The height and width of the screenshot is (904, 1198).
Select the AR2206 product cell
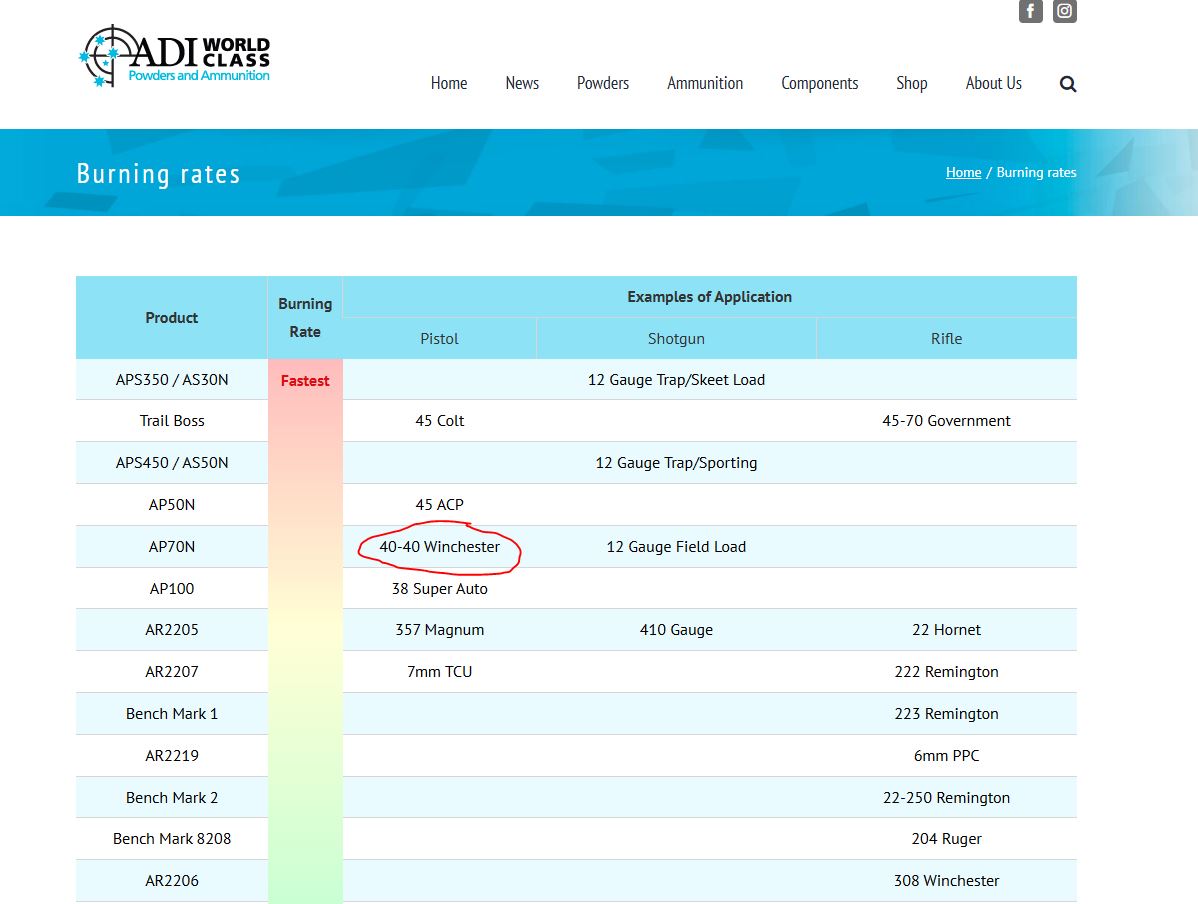172,880
